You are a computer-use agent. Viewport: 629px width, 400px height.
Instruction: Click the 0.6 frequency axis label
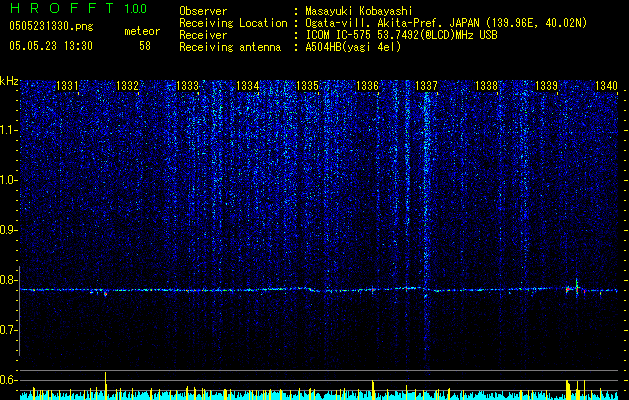pyautogui.click(x=9, y=380)
